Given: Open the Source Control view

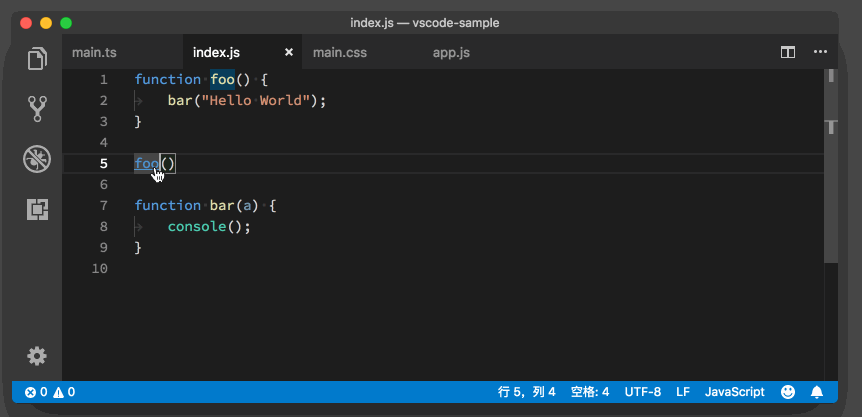Looking at the screenshot, I should 38,108.
